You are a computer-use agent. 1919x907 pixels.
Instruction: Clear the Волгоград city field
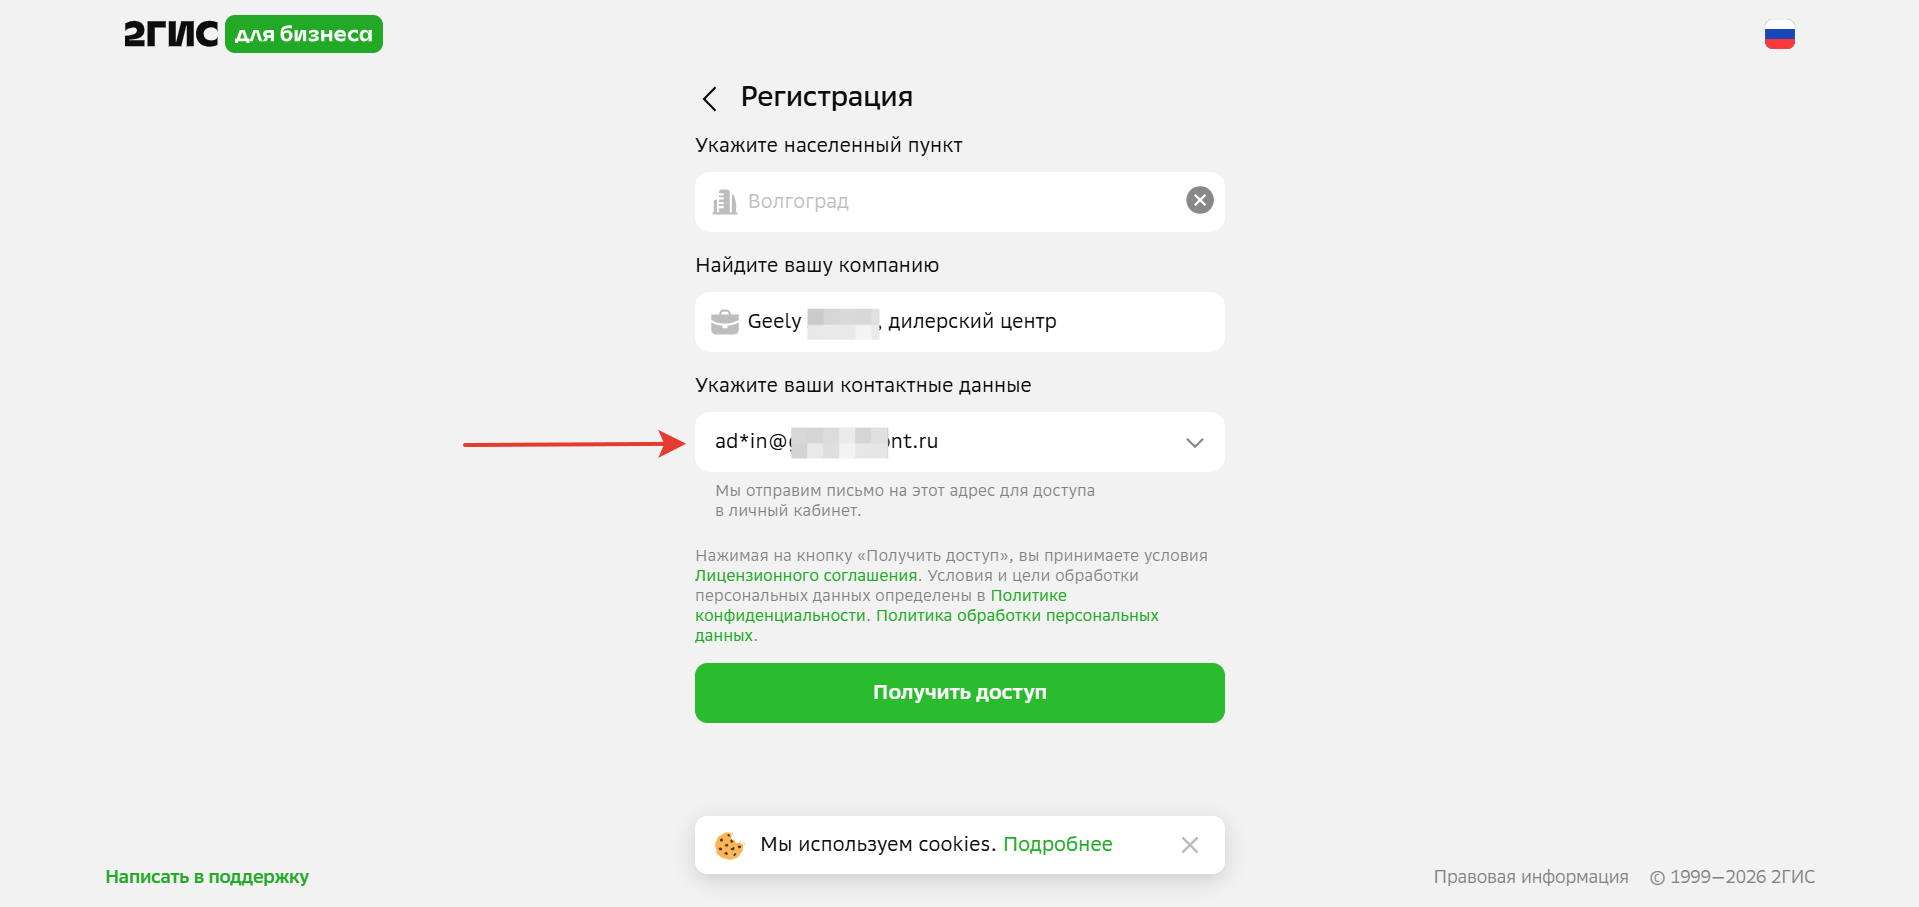(x=1199, y=200)
